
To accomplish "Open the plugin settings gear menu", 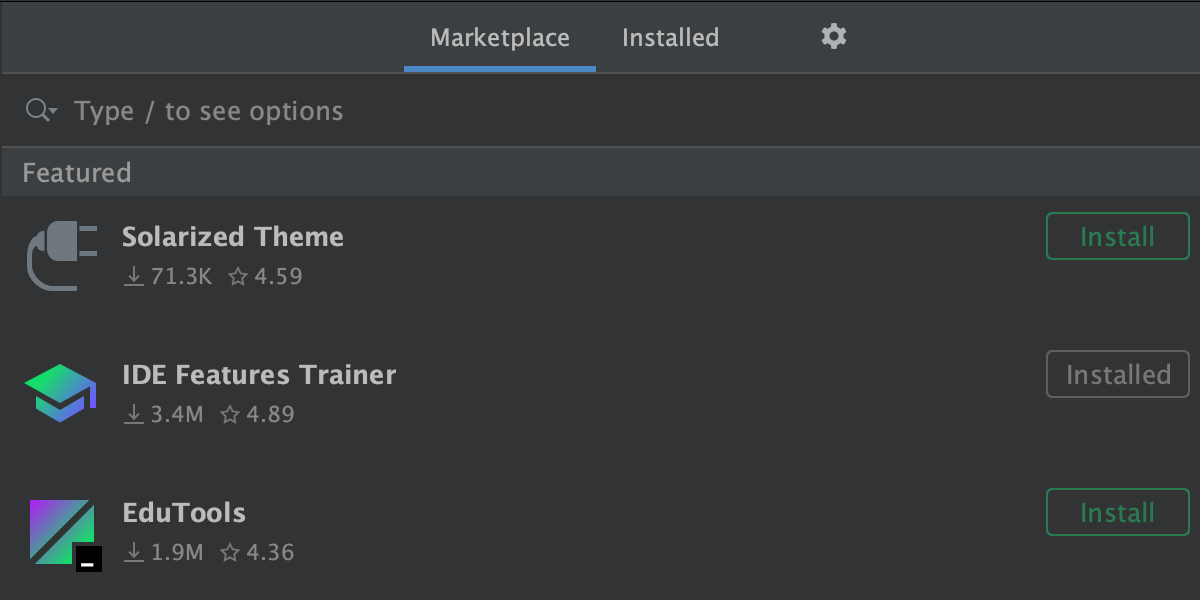I will [833, 37].
